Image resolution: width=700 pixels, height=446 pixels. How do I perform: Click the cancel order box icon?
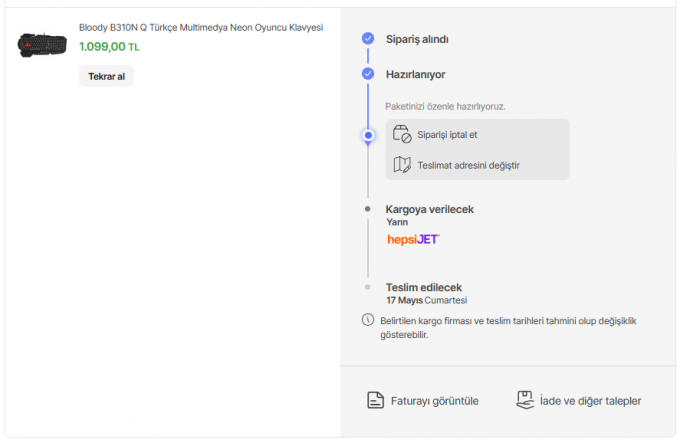click(x=402, y=135)
